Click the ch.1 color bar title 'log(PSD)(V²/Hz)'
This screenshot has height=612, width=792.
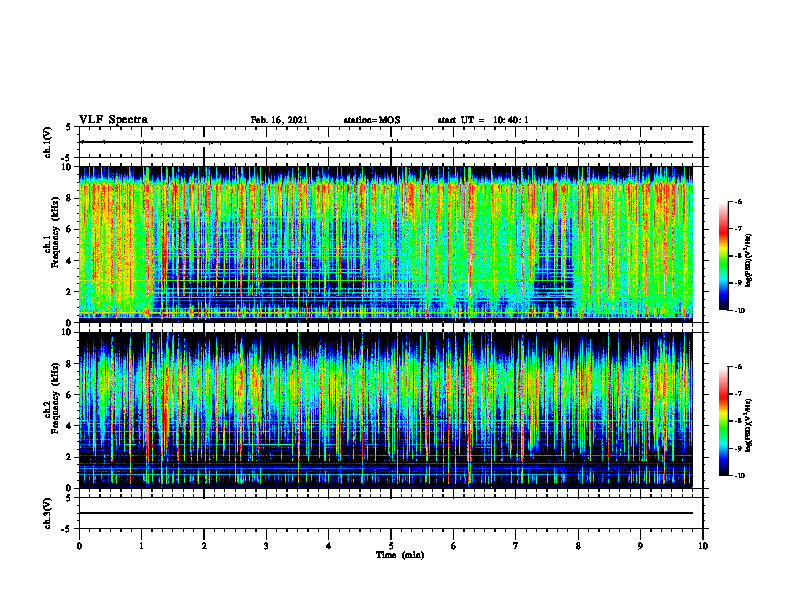(x=749, y=261)
